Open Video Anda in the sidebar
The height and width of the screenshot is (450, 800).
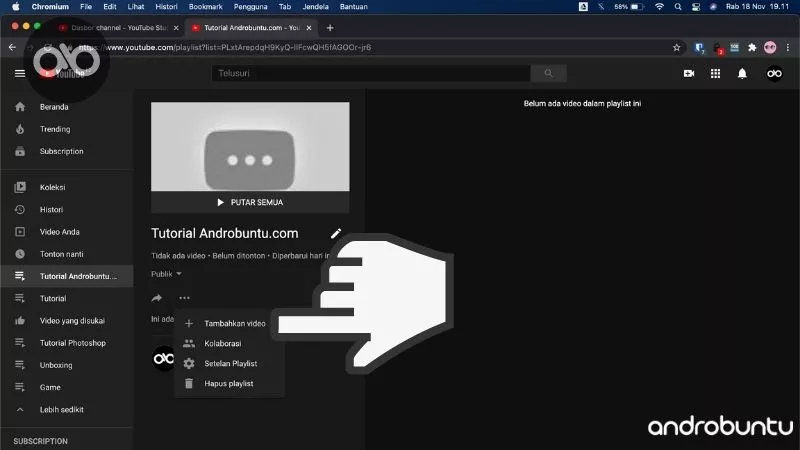point(60,232)
